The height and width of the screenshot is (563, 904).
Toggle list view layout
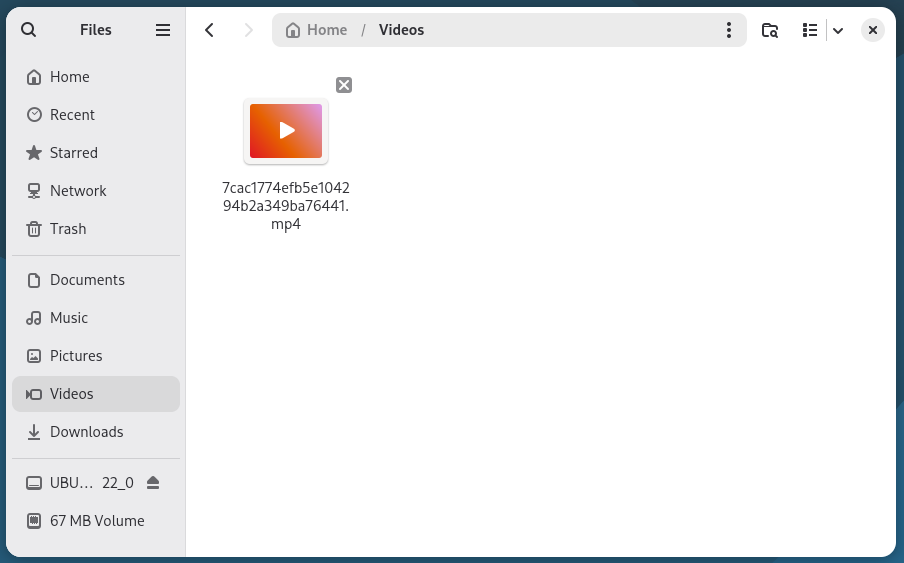click(x=810, y=30)
